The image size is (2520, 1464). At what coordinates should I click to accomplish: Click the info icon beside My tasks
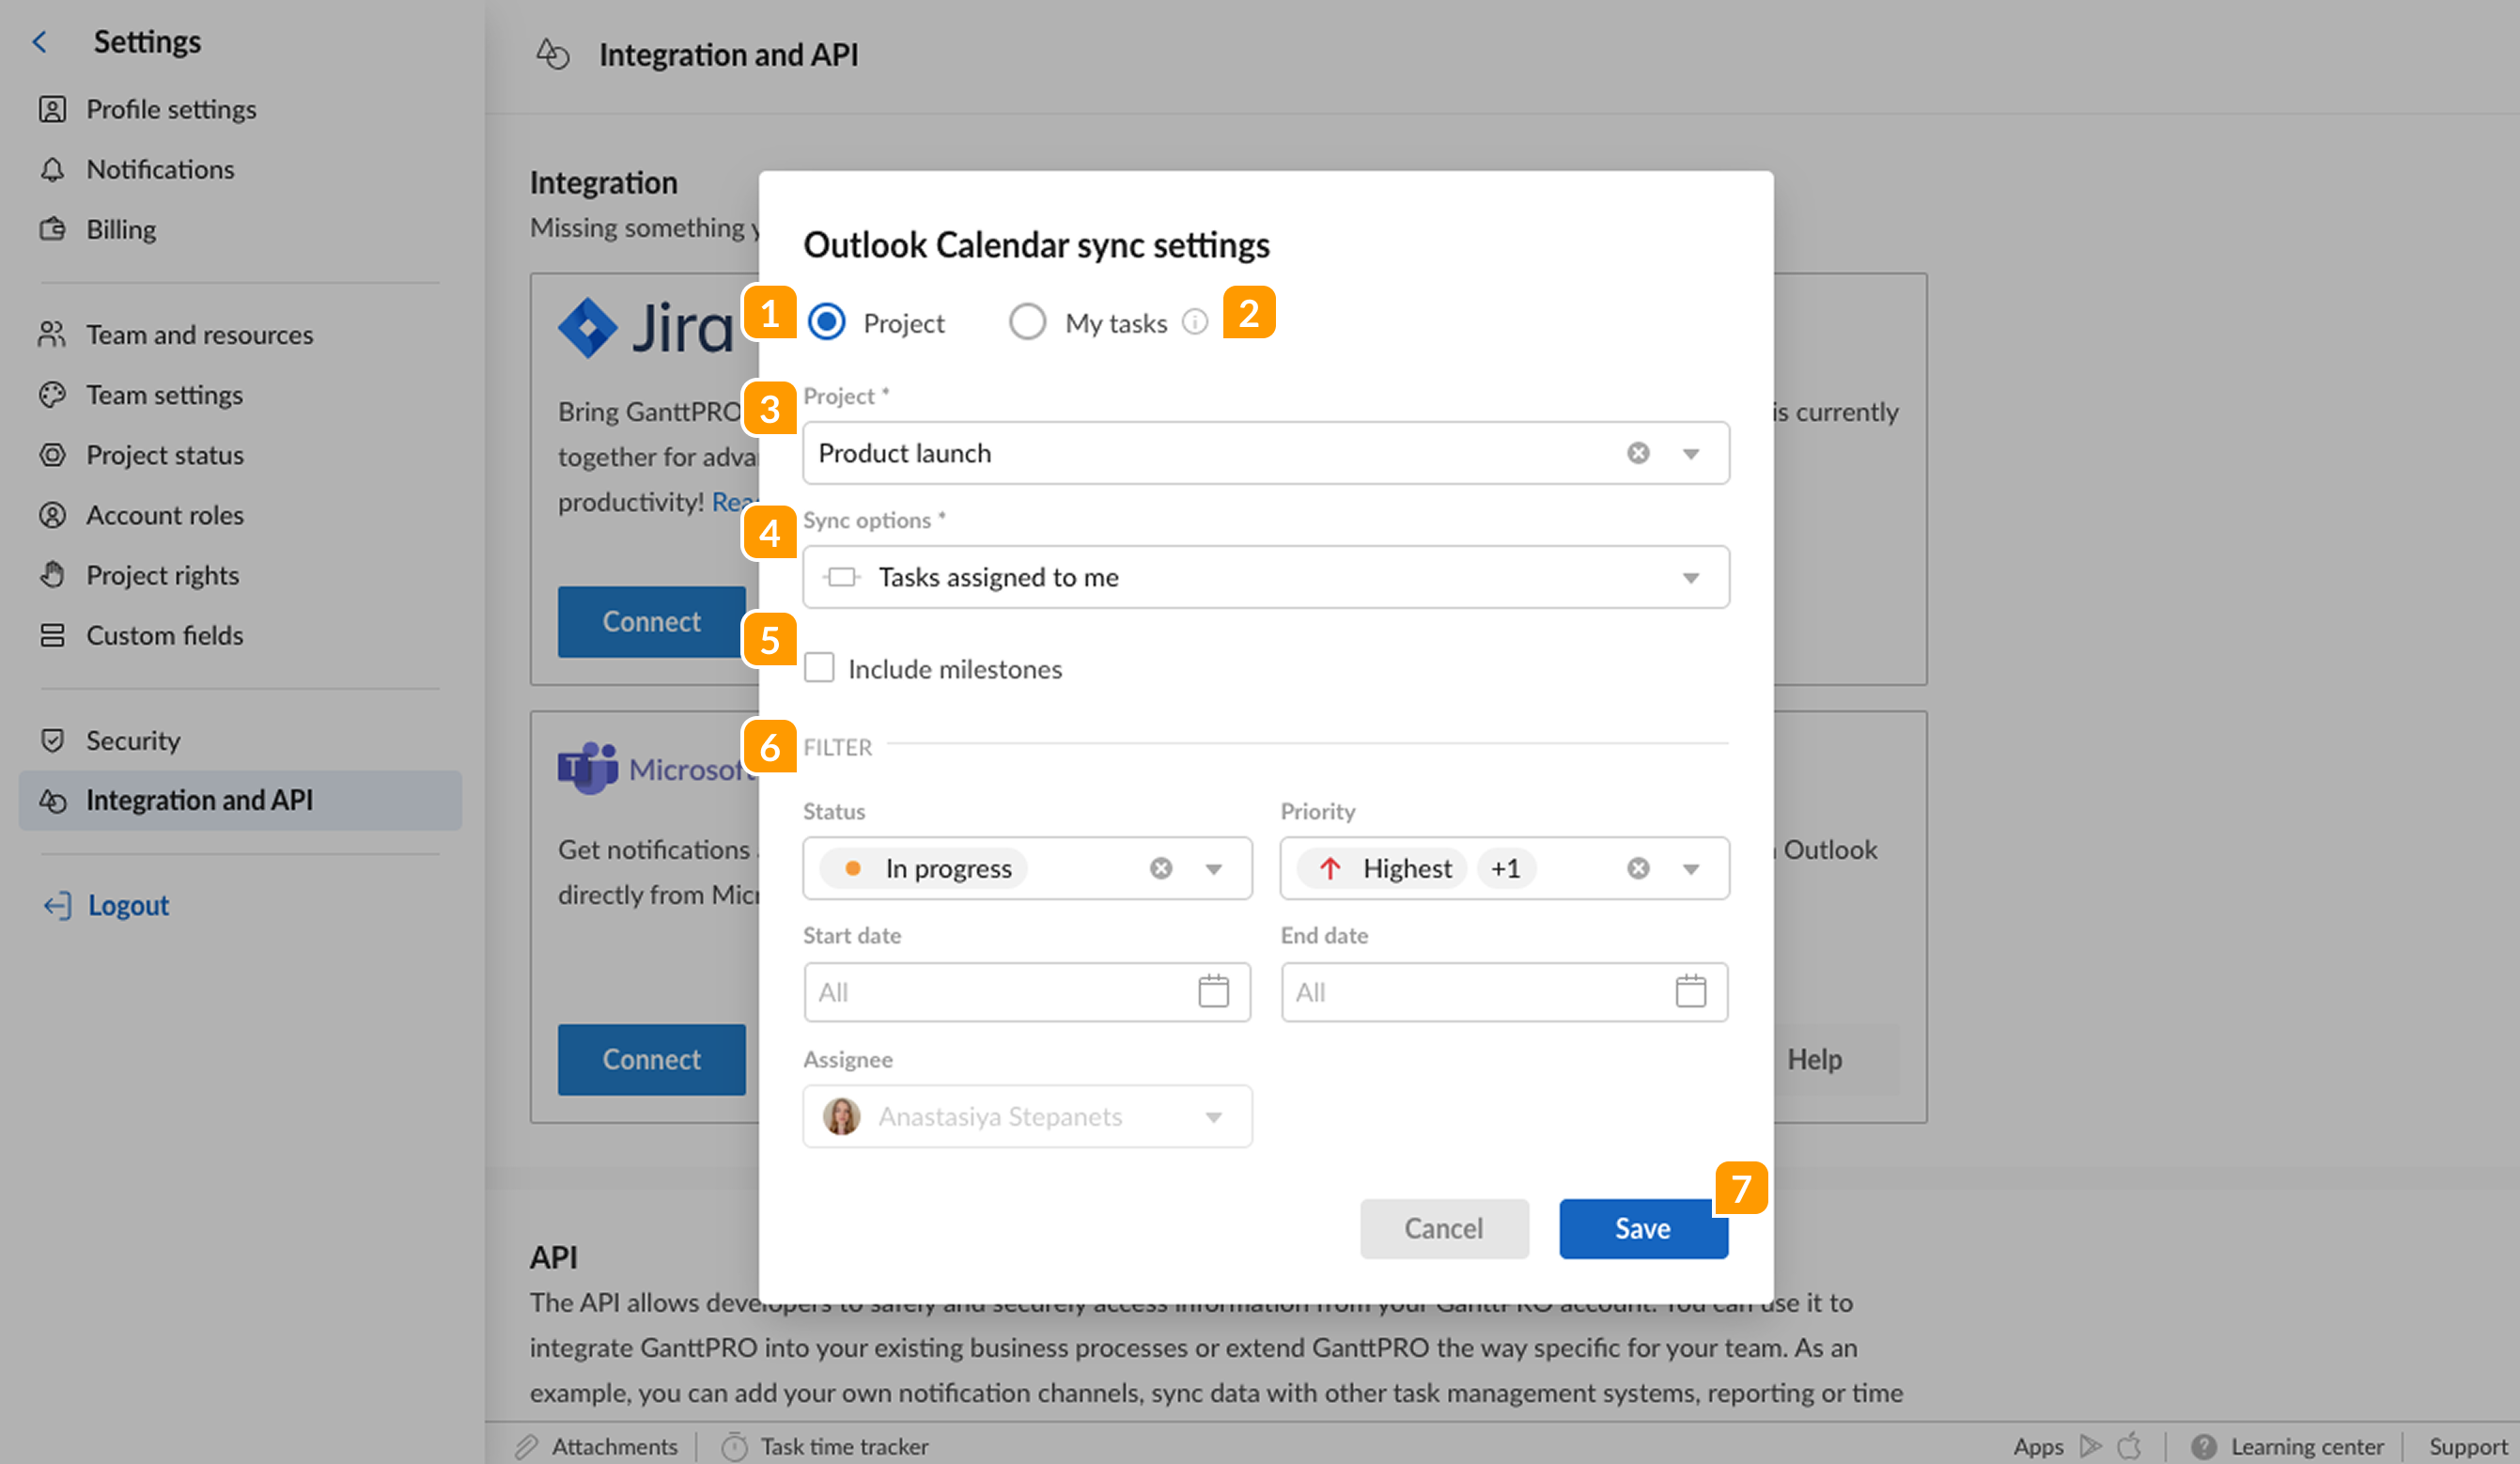click(1196, 321)
